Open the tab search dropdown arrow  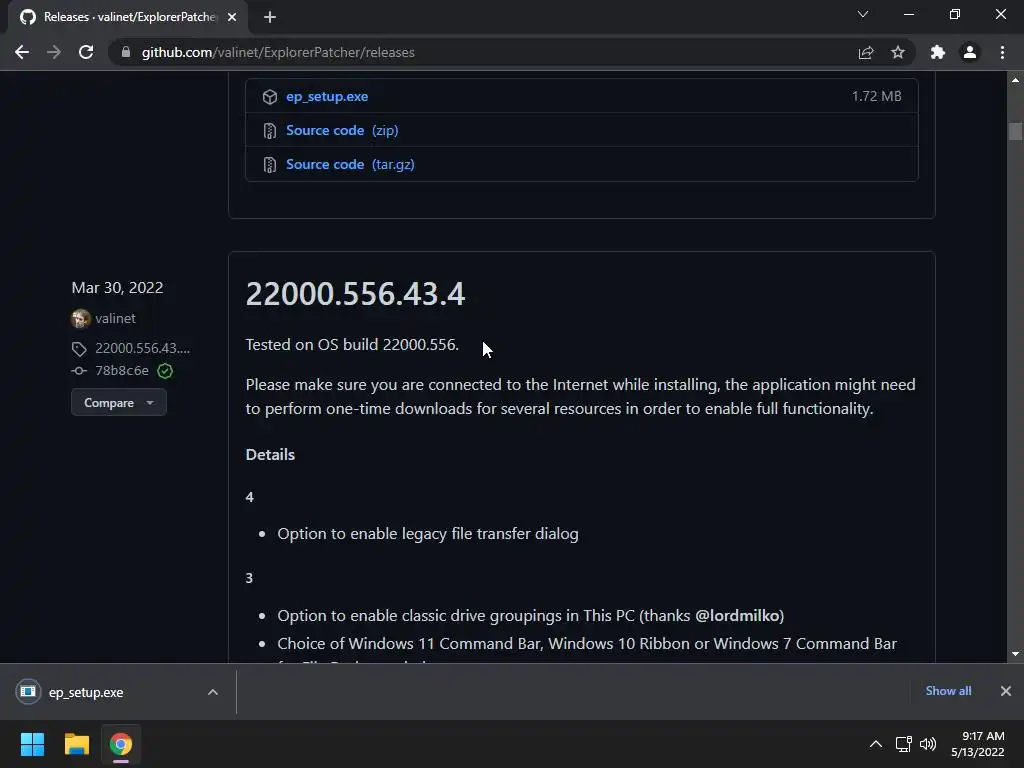click(x=863, y=14)
